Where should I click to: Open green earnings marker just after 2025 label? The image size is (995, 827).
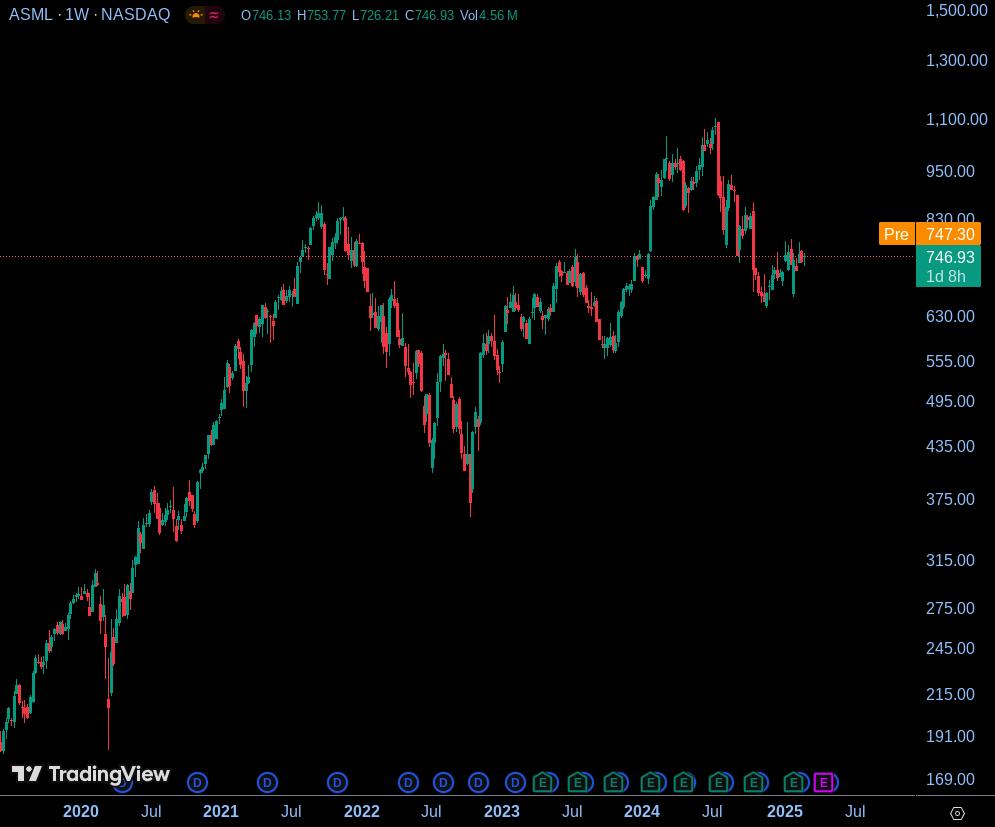[794, 783]
